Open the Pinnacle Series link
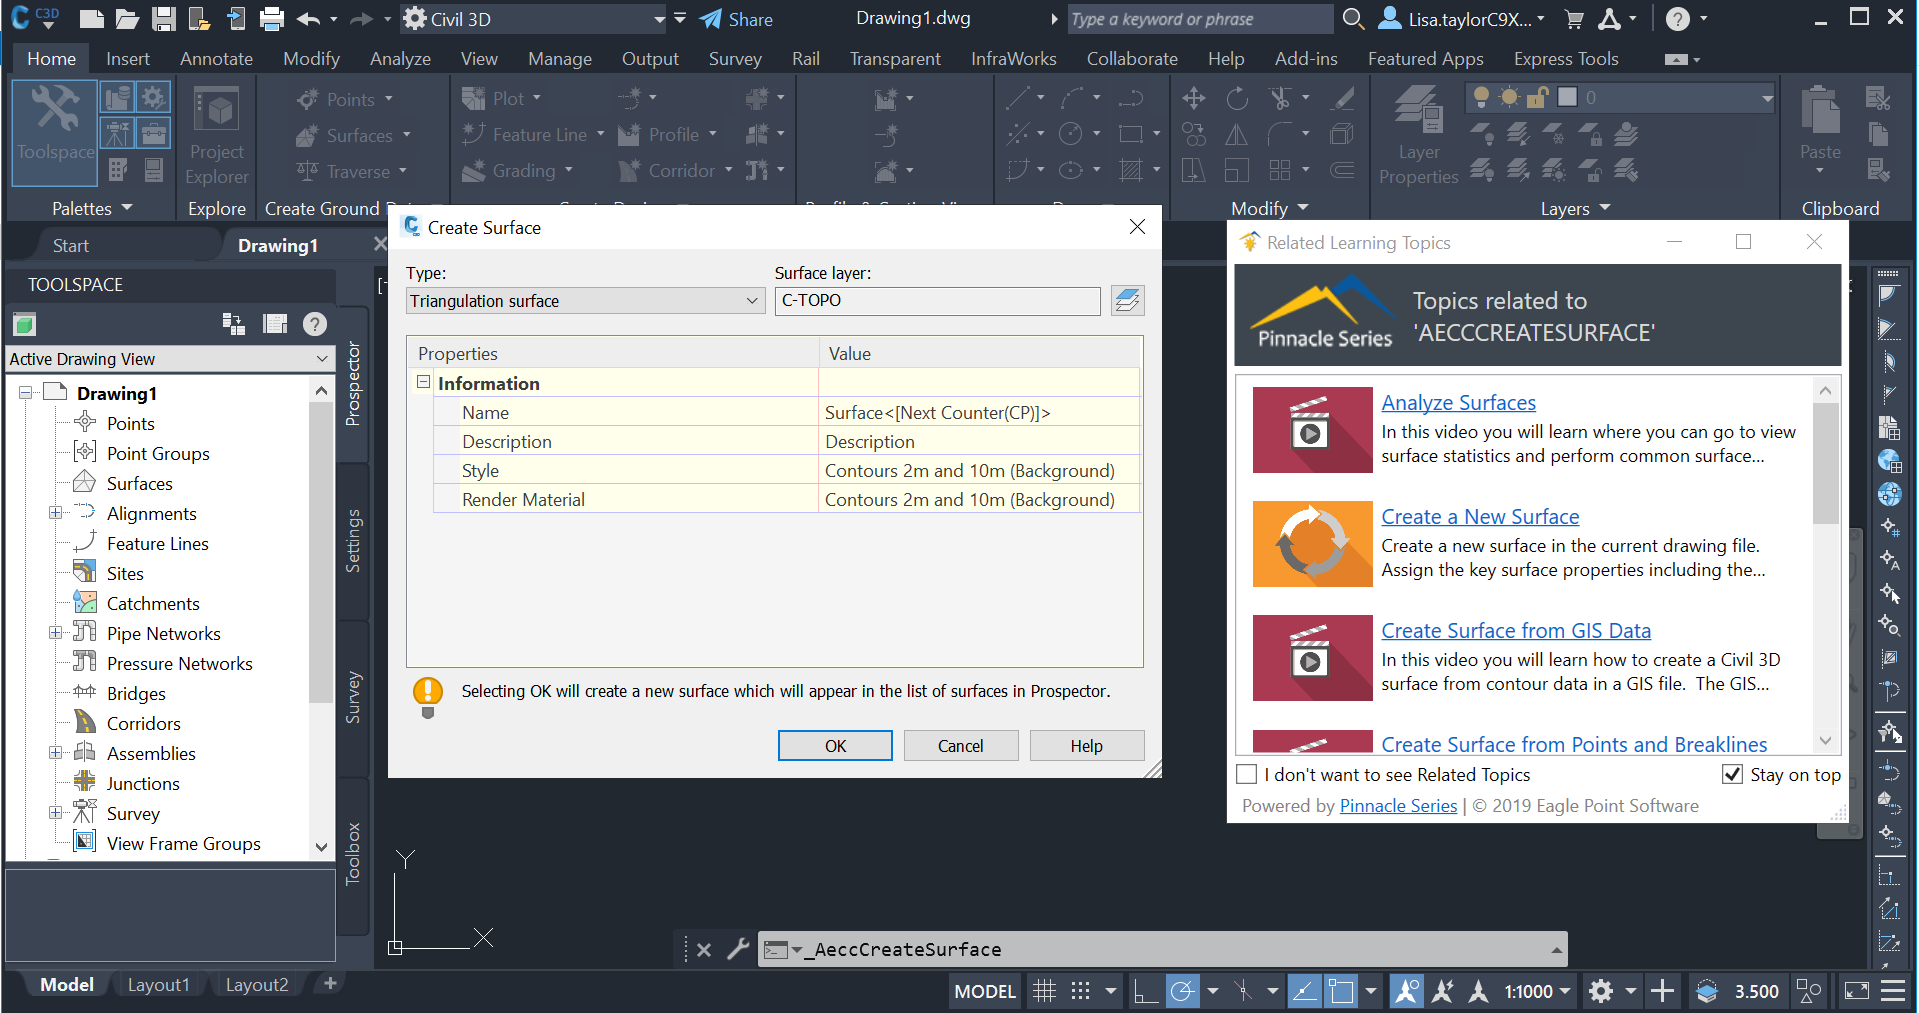 [1398, 806]
